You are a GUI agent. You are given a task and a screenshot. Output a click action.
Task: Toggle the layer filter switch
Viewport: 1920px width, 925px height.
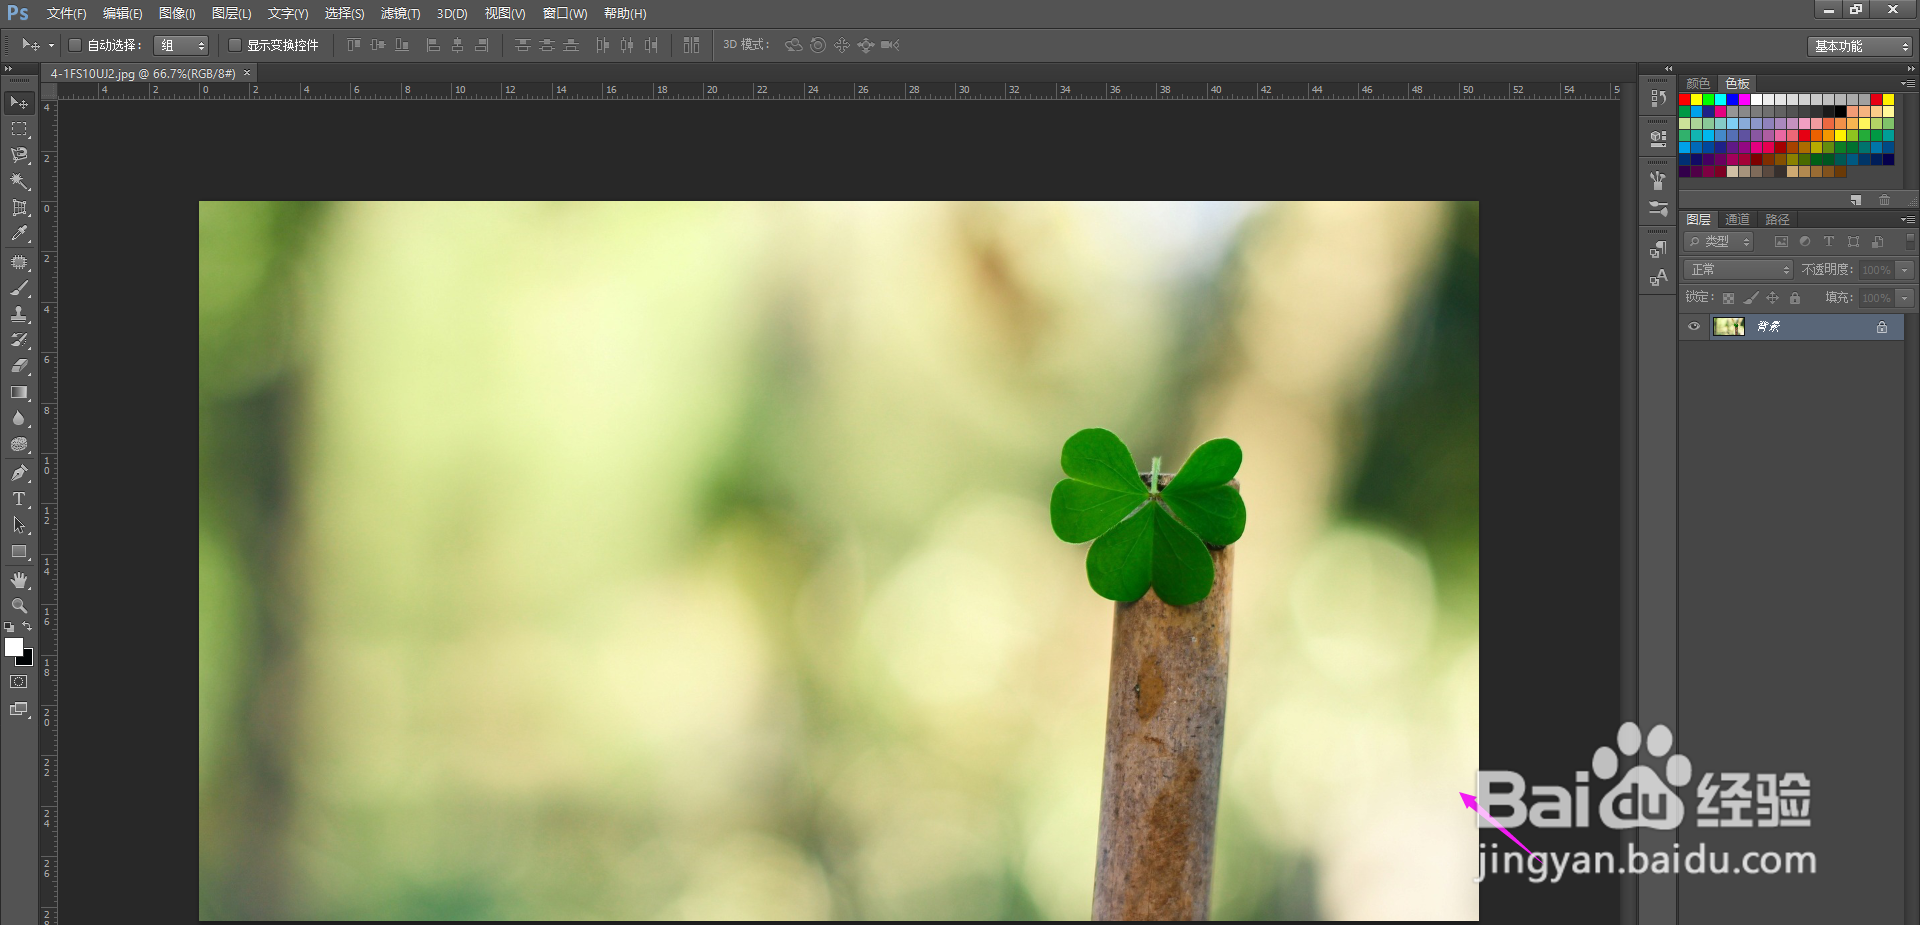point(1910,241)
